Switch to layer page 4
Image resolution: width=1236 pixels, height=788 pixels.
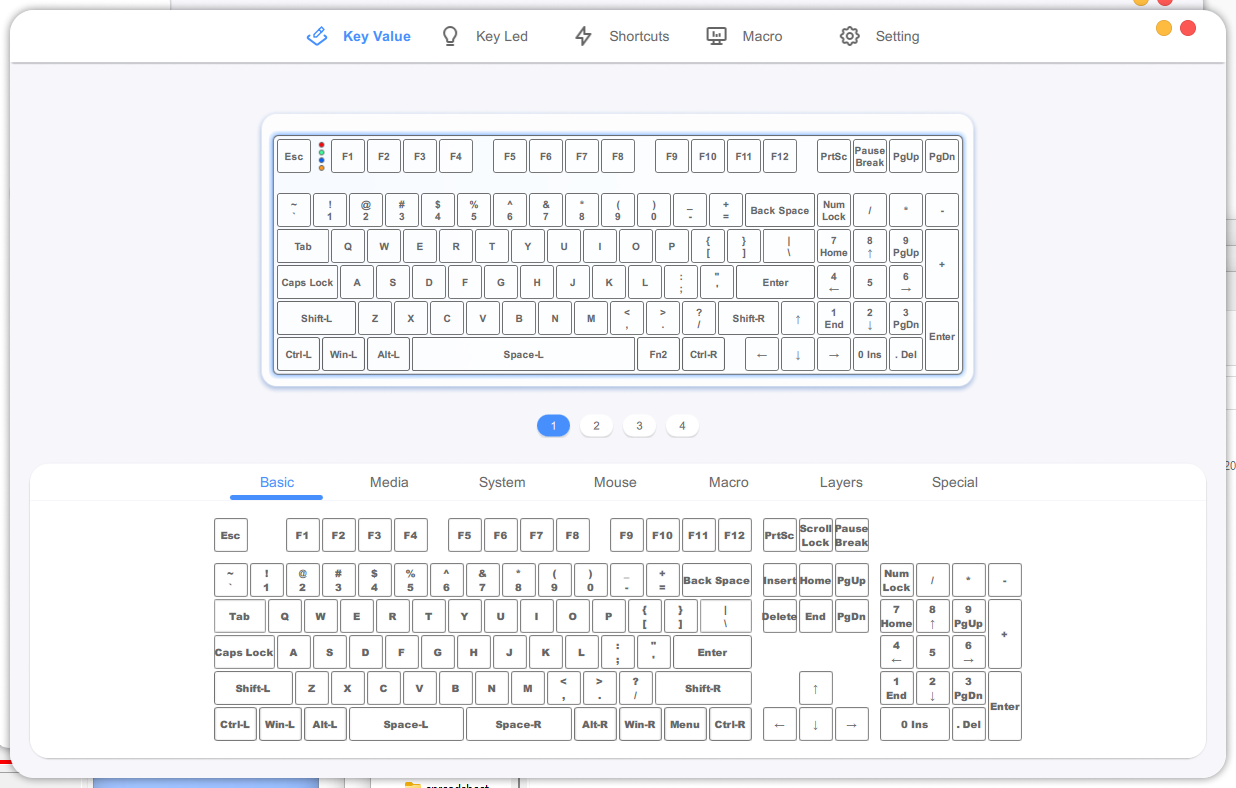[682, 426]
